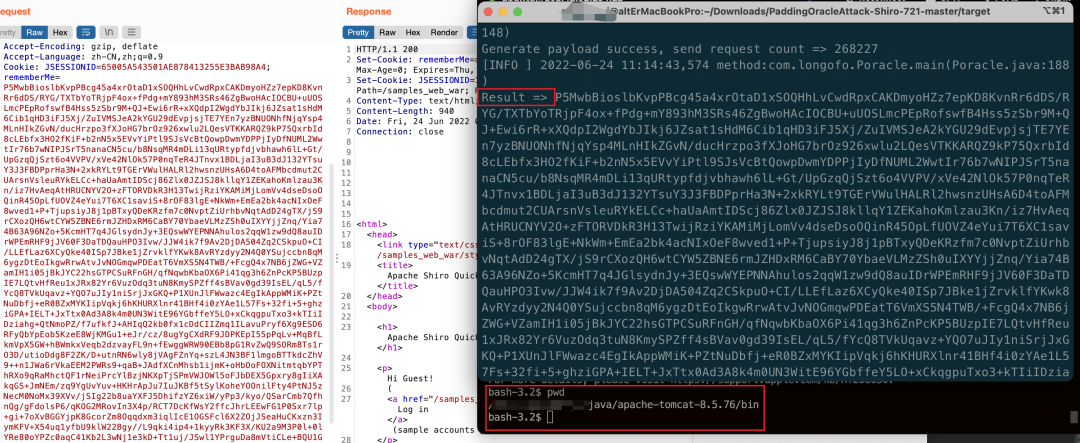Open the Request panel hamburger options menu
Viewport: 1080px width, 443px height.
(131, 32)
